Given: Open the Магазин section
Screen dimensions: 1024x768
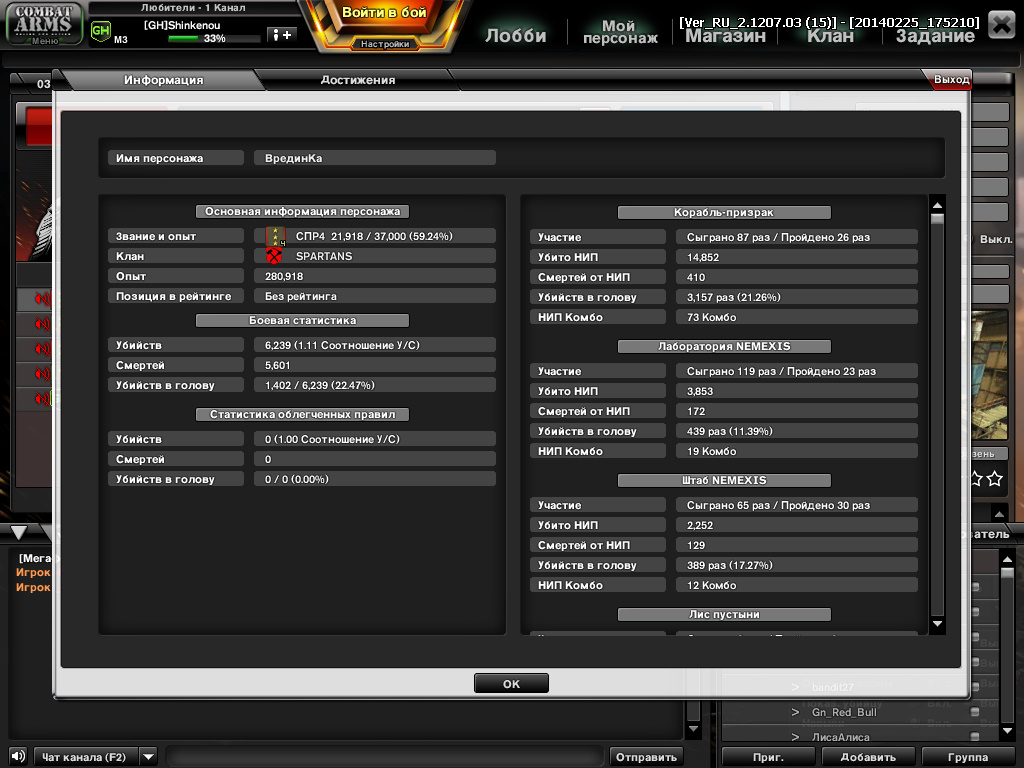Looking at the screenshot, I should (x=725, y=36).
